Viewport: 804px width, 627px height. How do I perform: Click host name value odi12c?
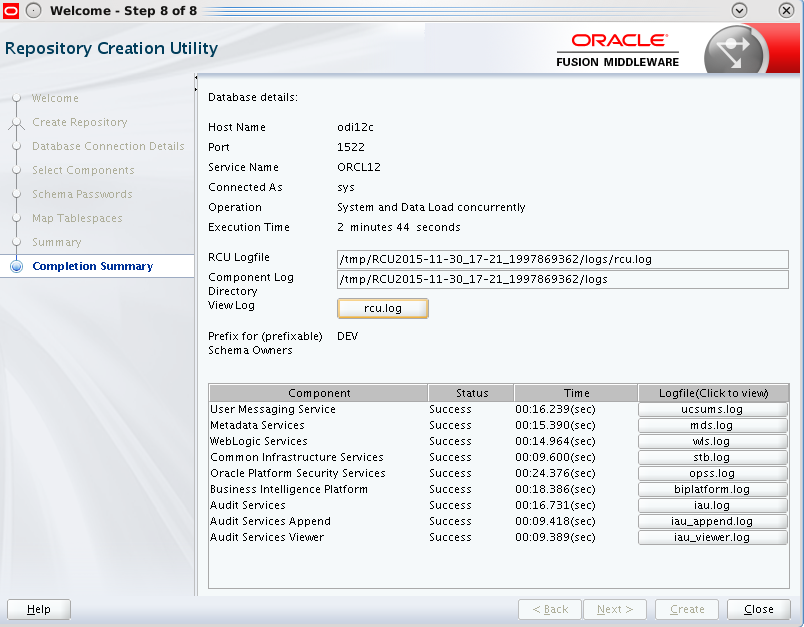coord(355,127)
